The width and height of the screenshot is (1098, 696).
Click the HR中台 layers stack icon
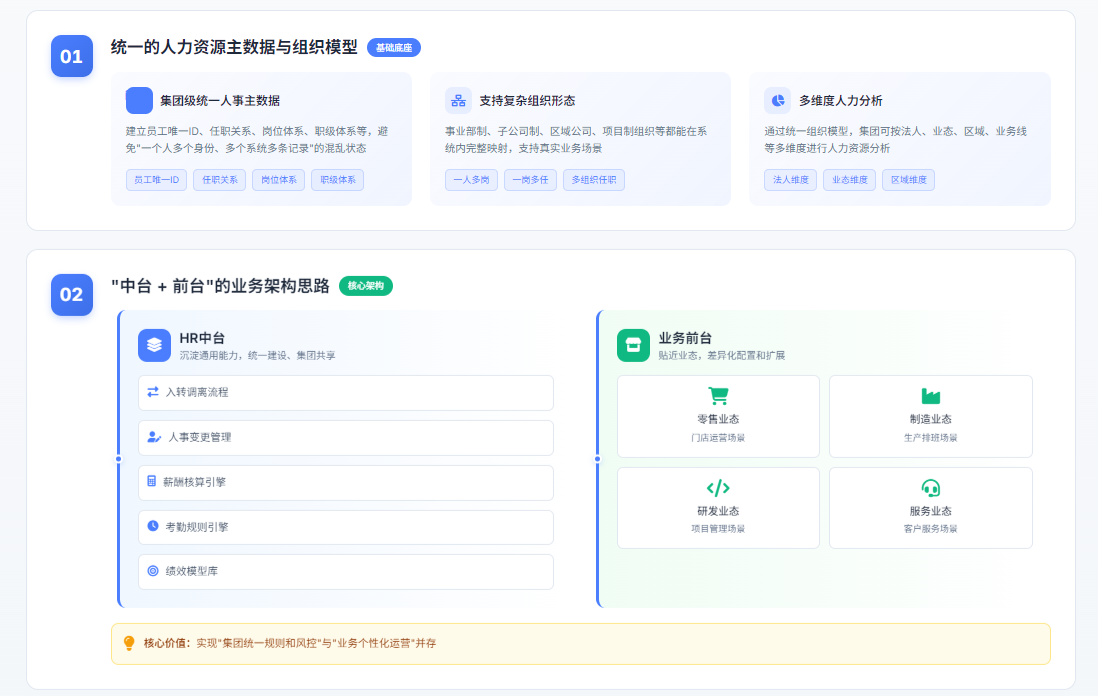point(154,345)
